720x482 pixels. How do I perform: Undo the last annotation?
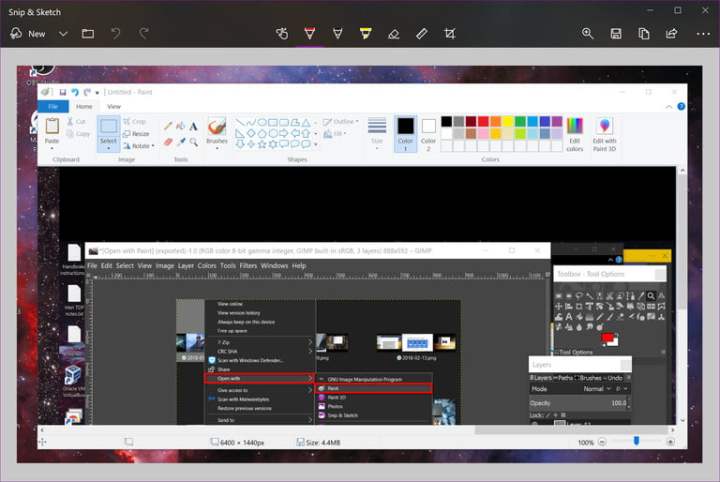click(116, 33)
